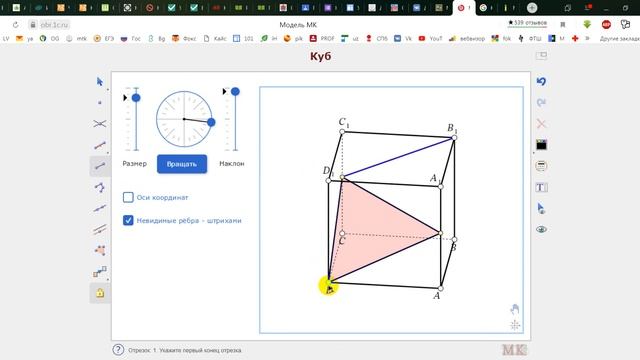Select the intersecting lines tool
The width and height of the screenshot is (640, 360).
coord(100,124)
